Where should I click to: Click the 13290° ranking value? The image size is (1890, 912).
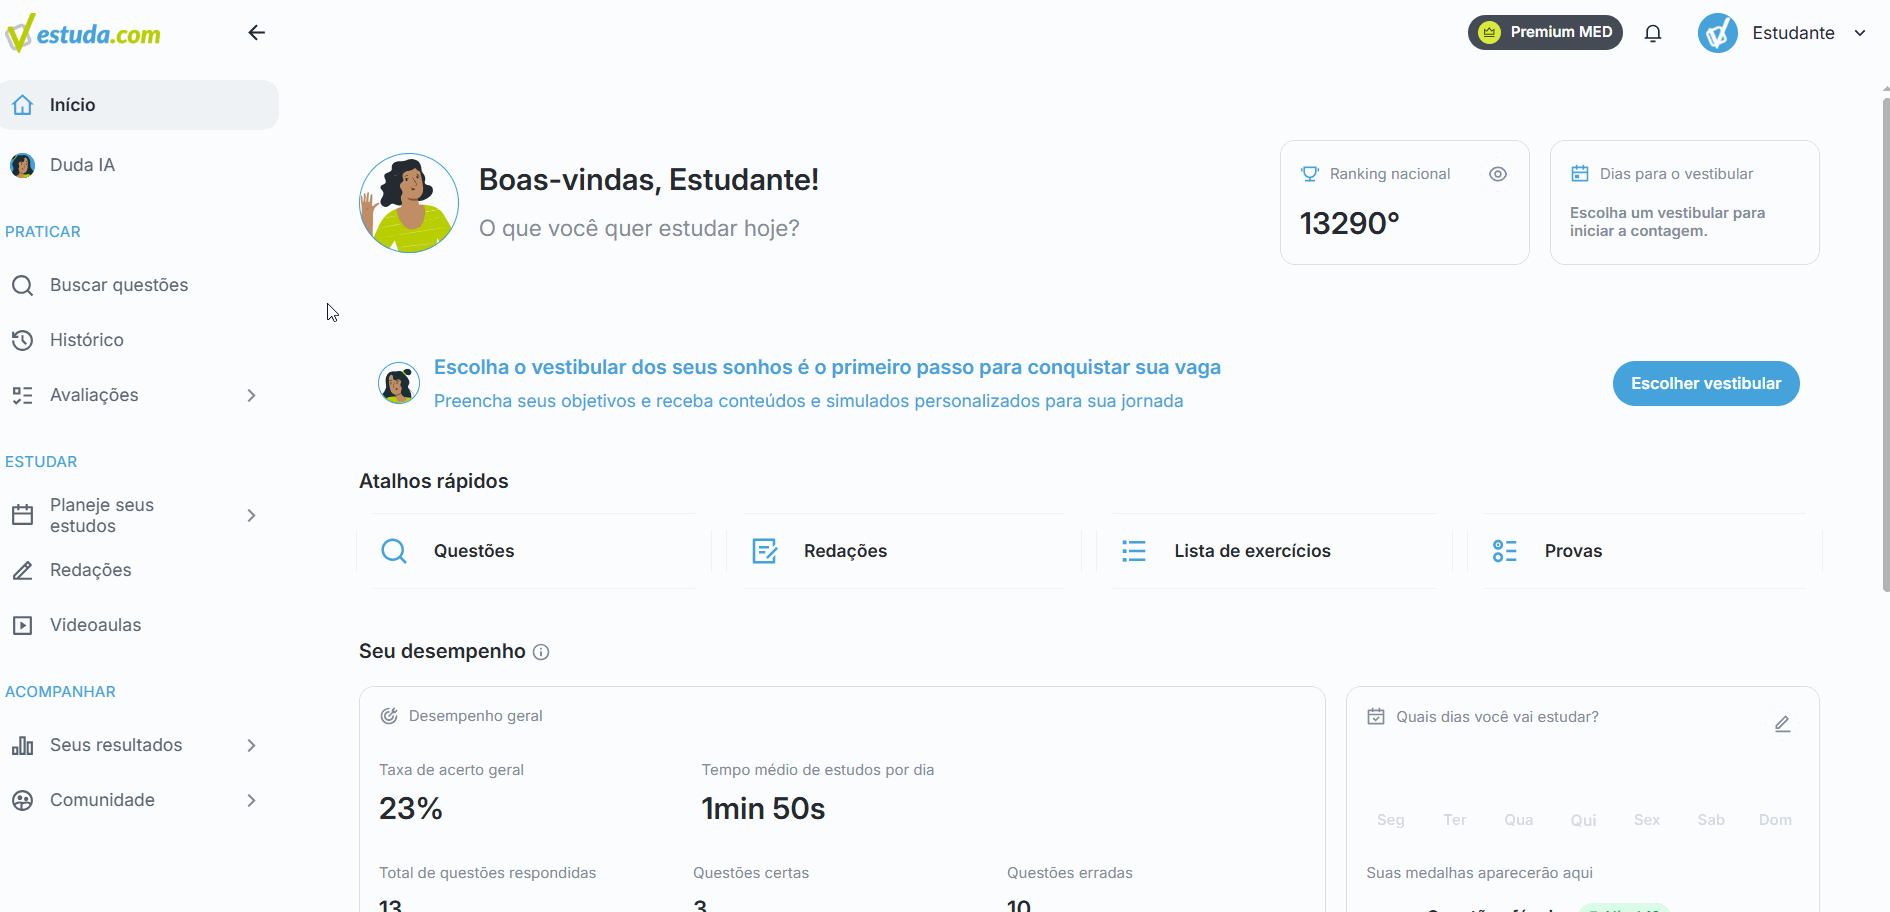click(1349, 223)
